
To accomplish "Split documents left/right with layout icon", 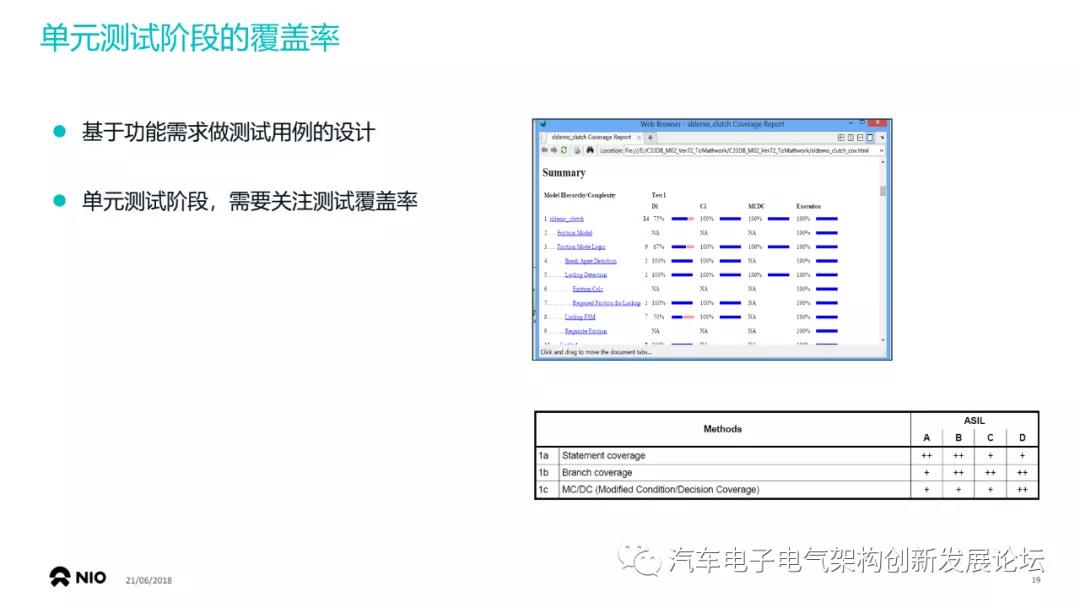I will pyautogui.click(x=851, y=138).
